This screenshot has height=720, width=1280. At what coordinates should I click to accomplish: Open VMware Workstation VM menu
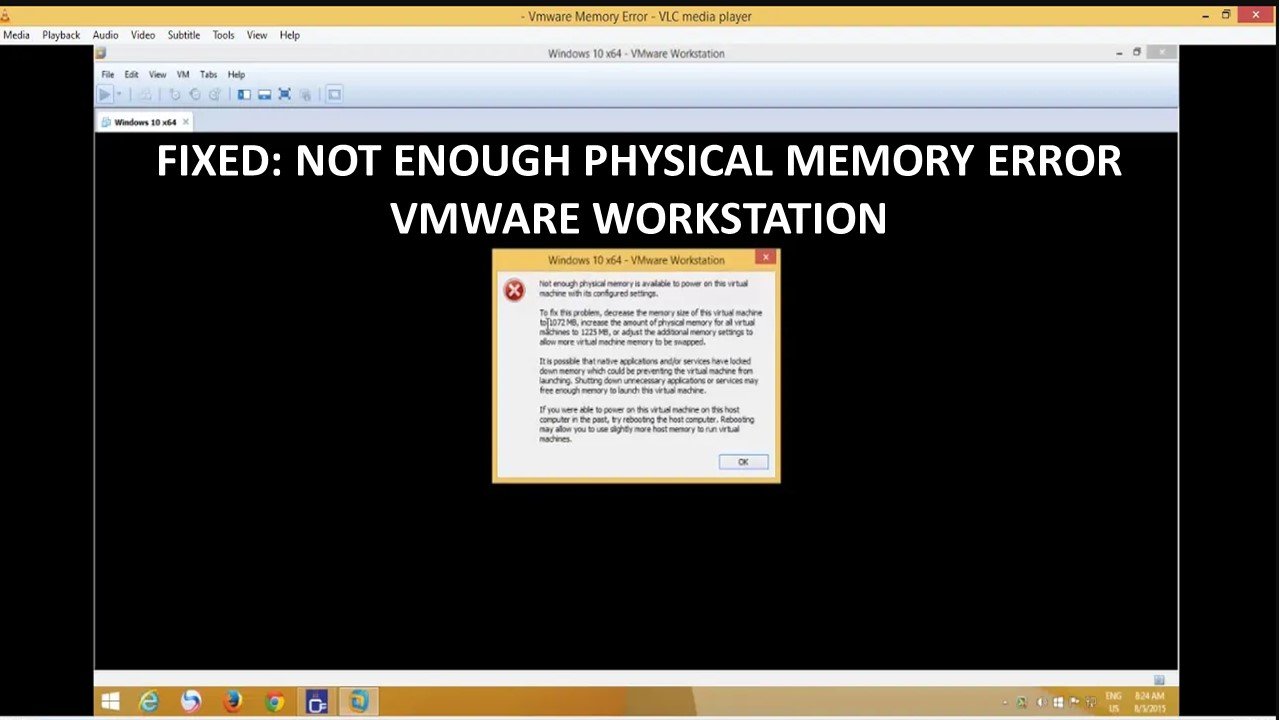coord(183,75)
